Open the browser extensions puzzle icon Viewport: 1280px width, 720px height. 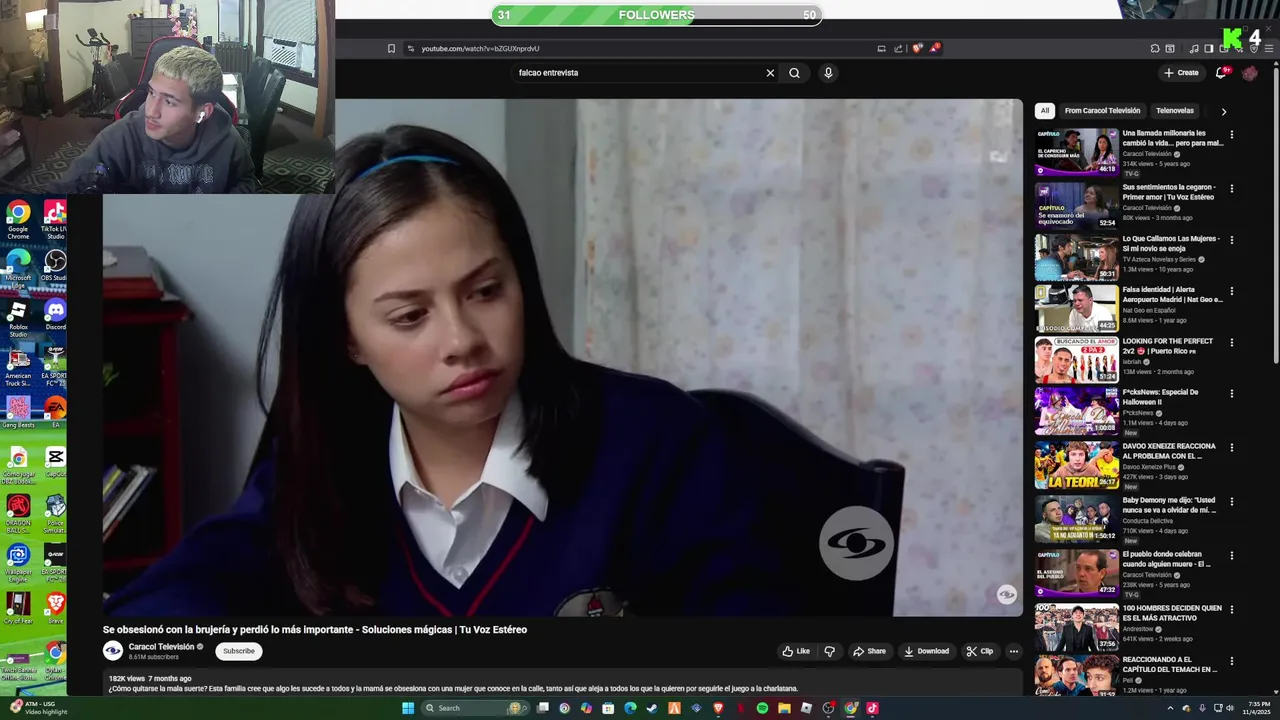pyautogui.click(x=1155, y=48)
